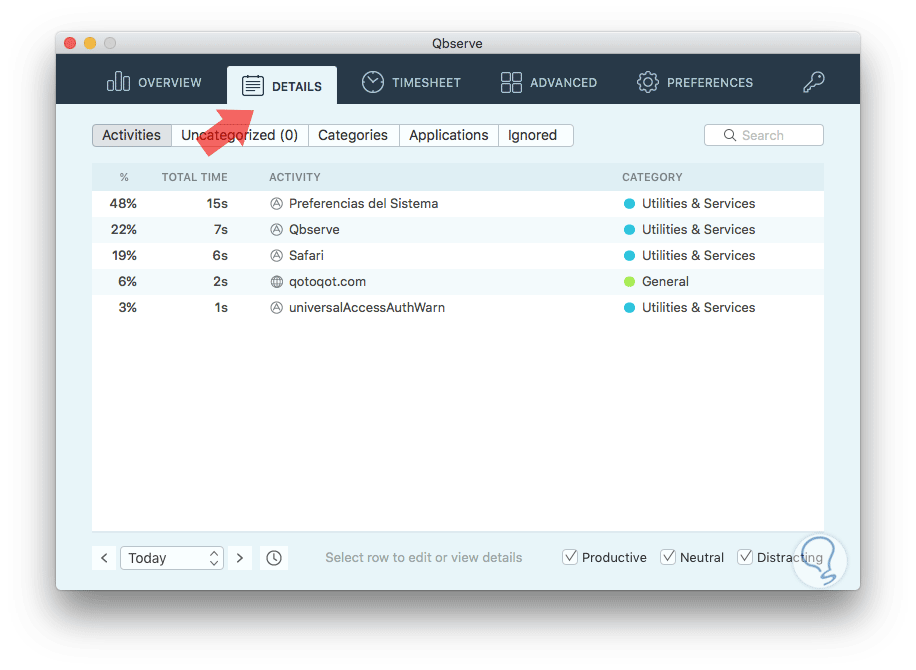Click app icon beside Safari row
Viewport: 916px width, 670px height.
tap(276, 256)
